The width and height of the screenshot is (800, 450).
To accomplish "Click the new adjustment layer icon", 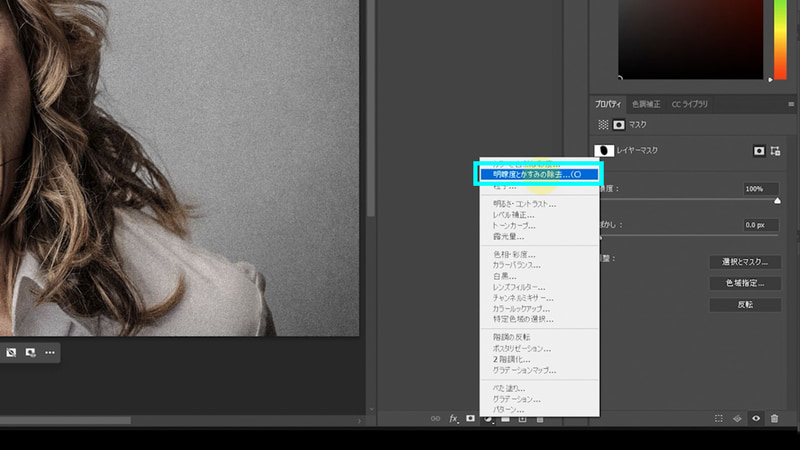I will tap(488, 419).
